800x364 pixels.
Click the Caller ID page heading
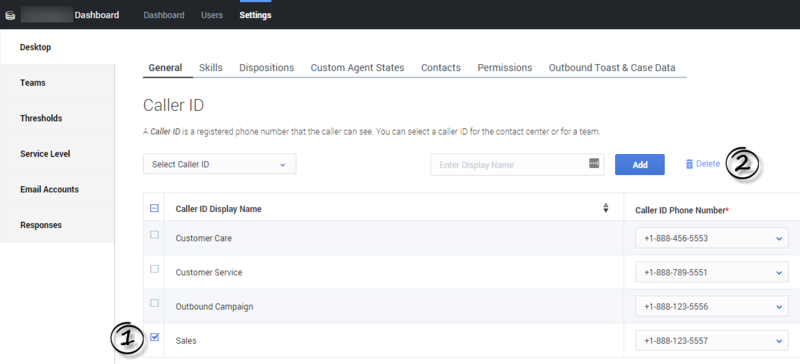click(173, 105)
